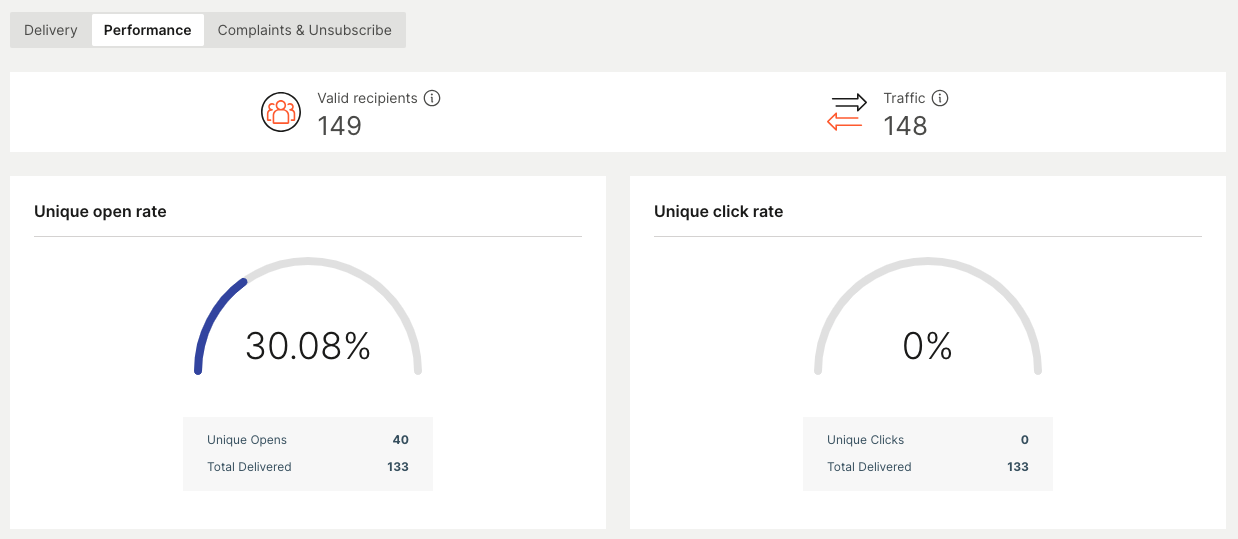Select the Performance tab
1238x539 pixels.
[147, 30]
